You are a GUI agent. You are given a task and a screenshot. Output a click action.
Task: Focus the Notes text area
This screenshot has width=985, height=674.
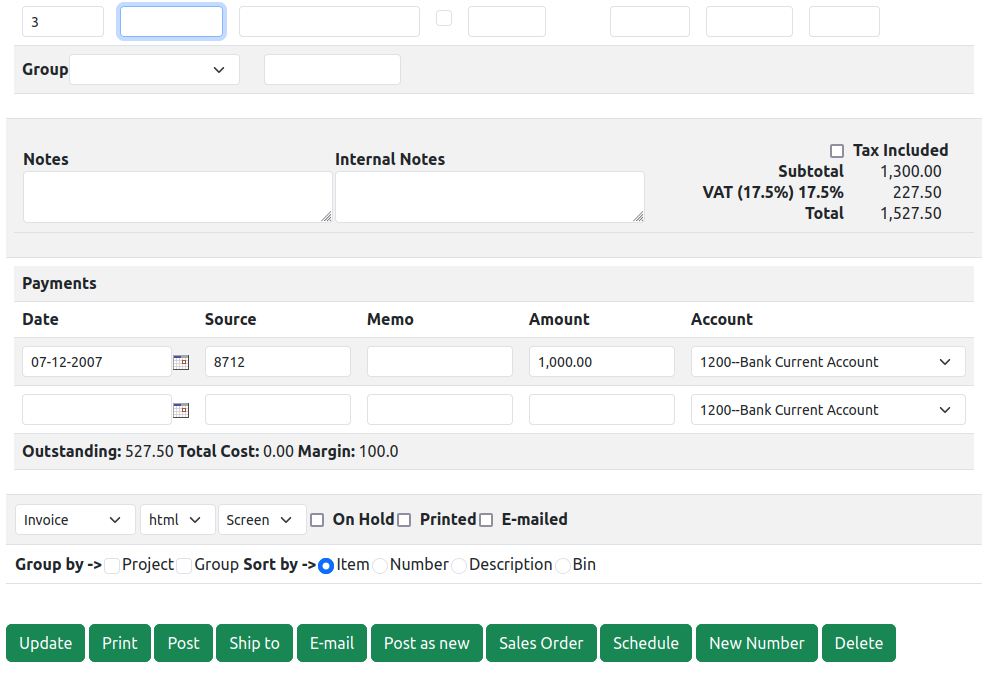pos(178,197)
